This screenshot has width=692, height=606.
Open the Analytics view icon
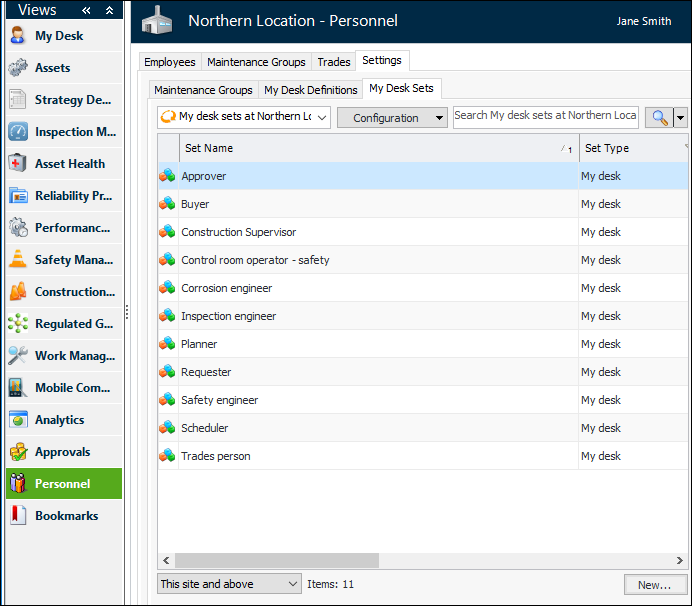(x=18, y=420)
